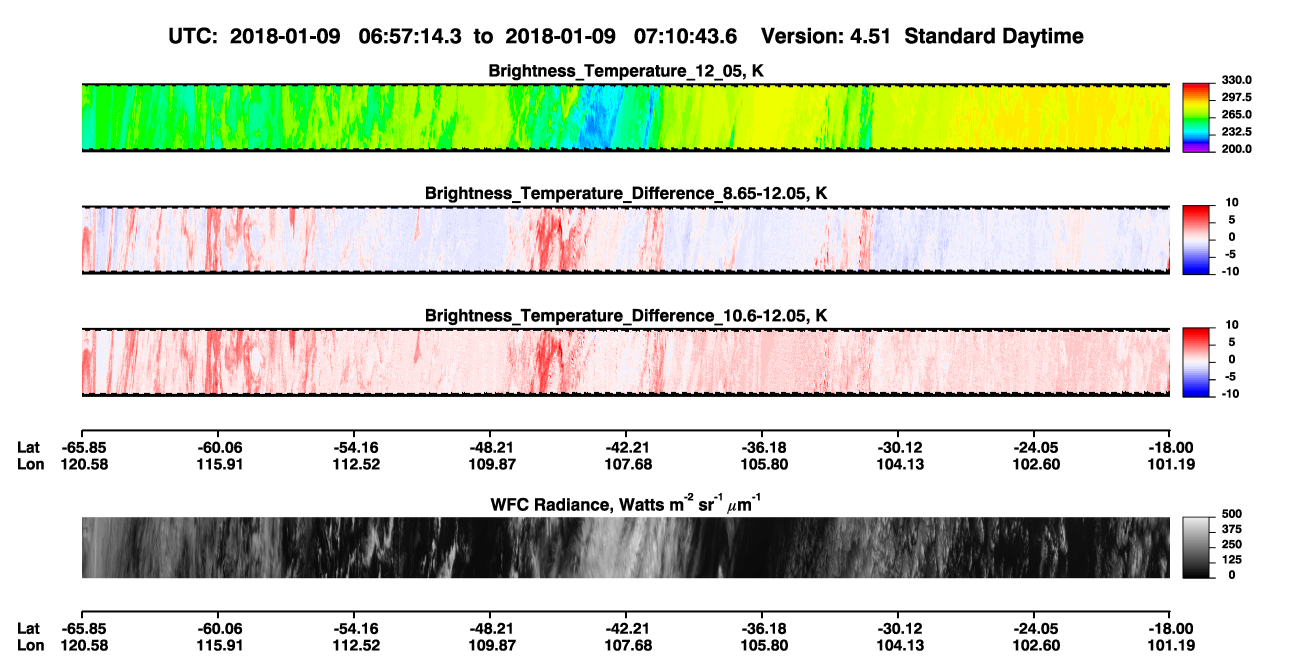1300x667 pixels.
Task: Click longitude 112.52 on the upper axis
Action: (354, 464)
